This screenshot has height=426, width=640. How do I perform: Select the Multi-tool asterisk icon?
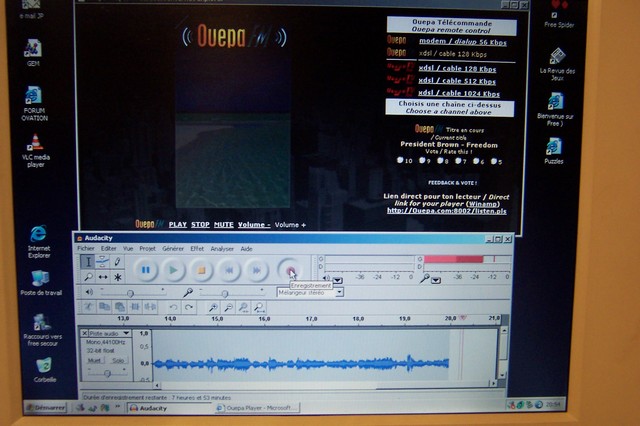tap(118, 277)
